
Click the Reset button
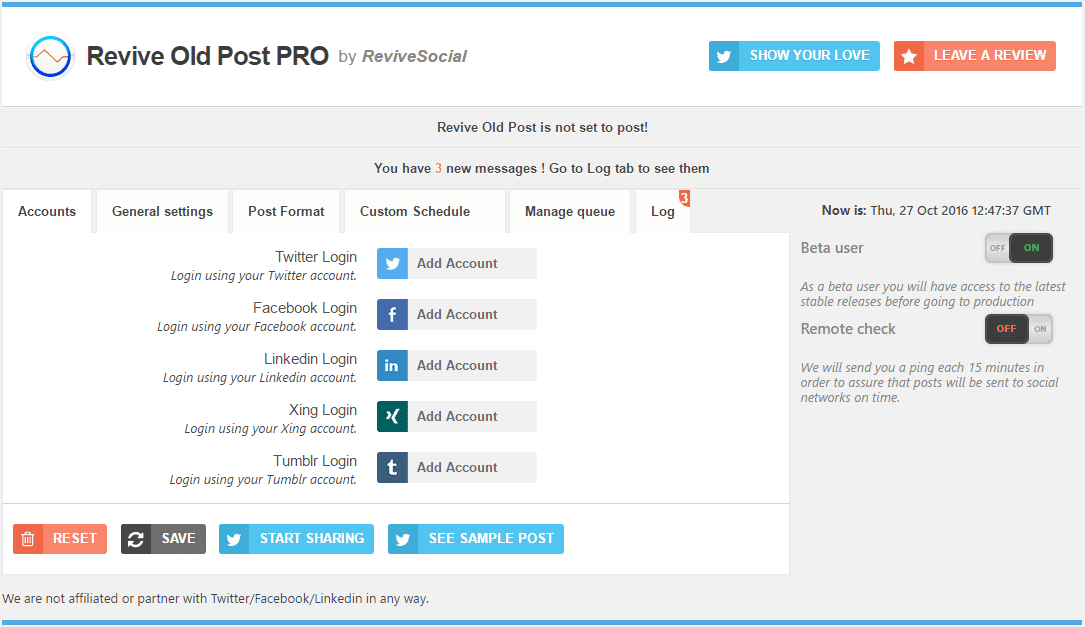[x=60, y=539]
